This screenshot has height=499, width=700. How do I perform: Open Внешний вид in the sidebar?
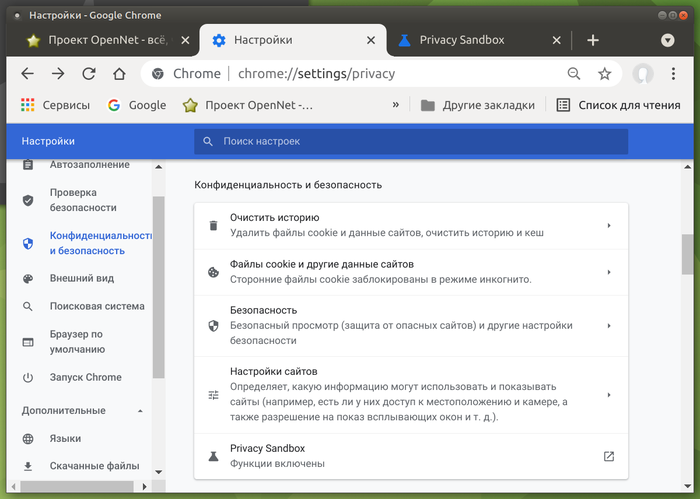pos(81,278)
